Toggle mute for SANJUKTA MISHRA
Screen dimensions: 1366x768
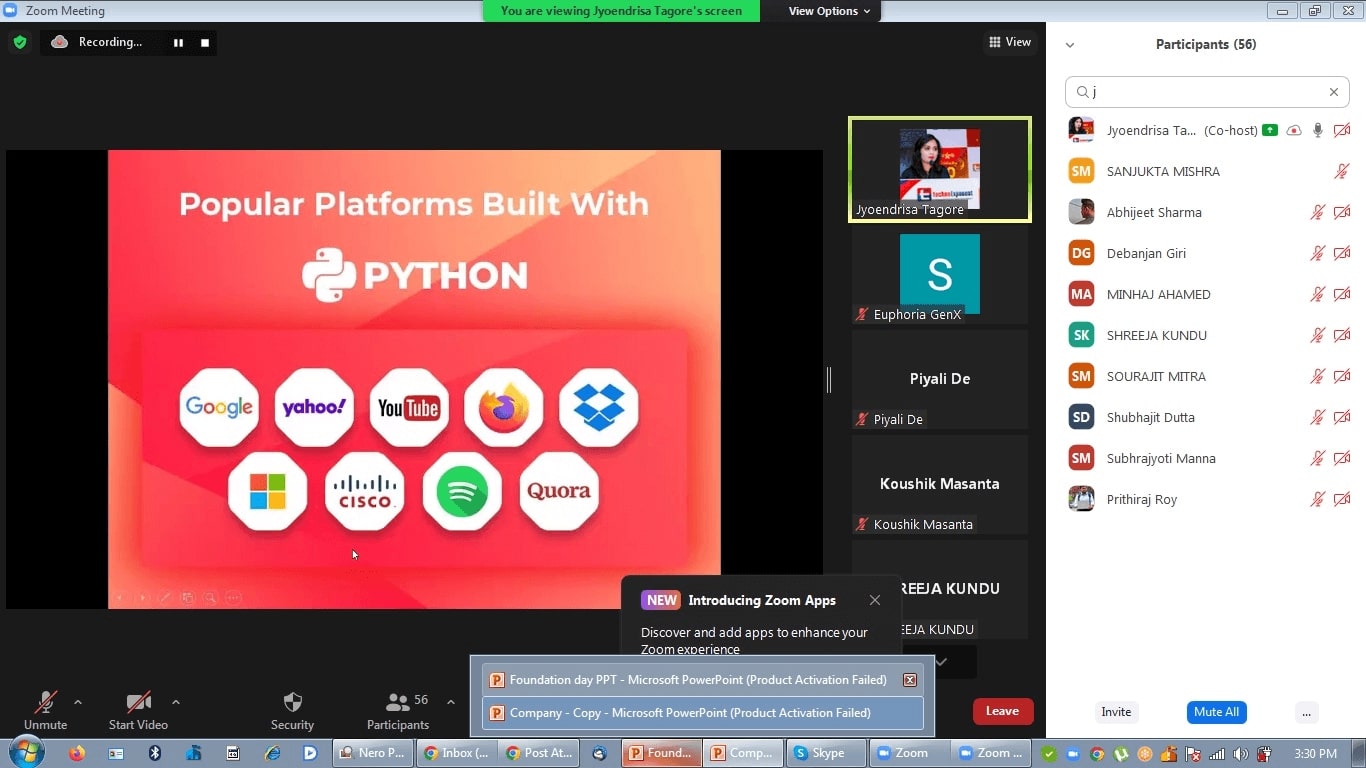coord(1341,172)
